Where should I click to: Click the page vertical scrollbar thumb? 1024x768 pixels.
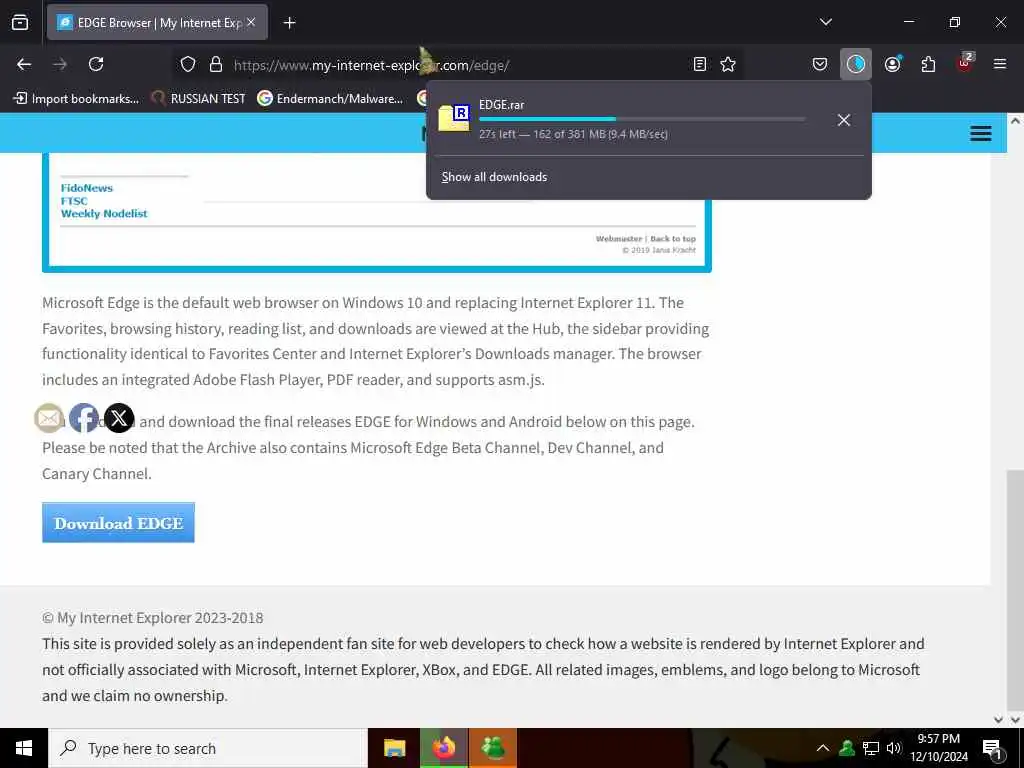click(1015, 588)
